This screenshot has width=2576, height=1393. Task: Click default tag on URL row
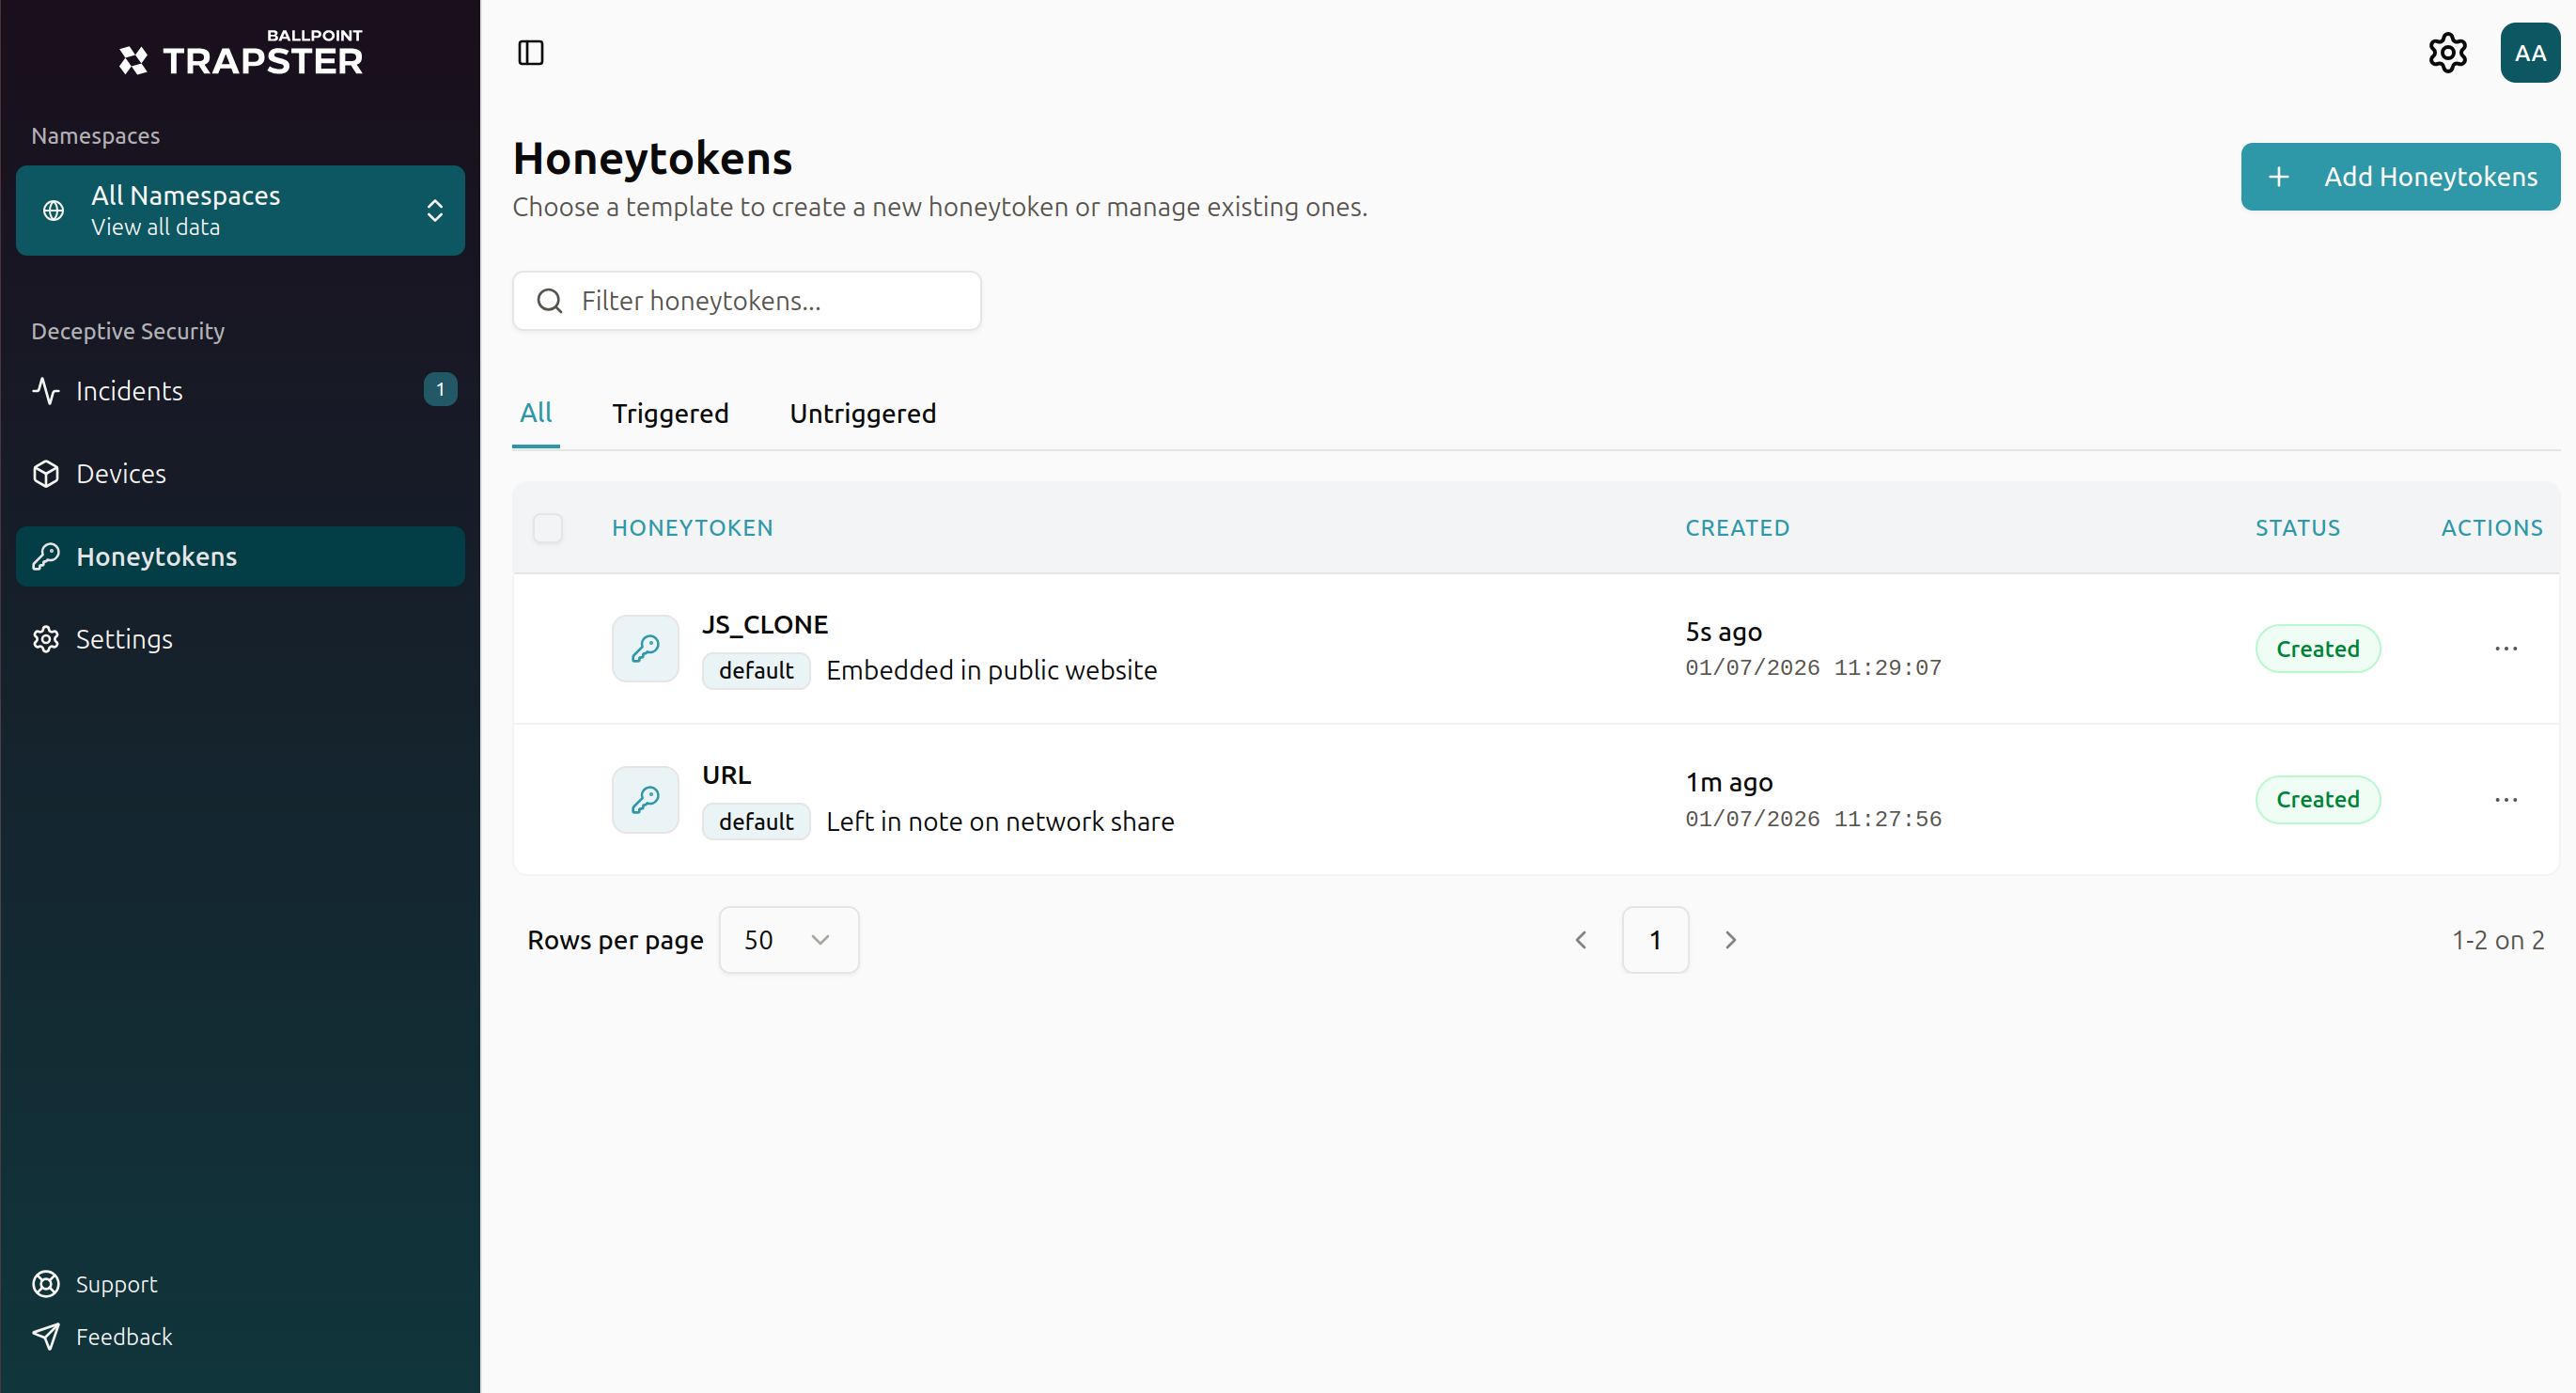[756, 822]
